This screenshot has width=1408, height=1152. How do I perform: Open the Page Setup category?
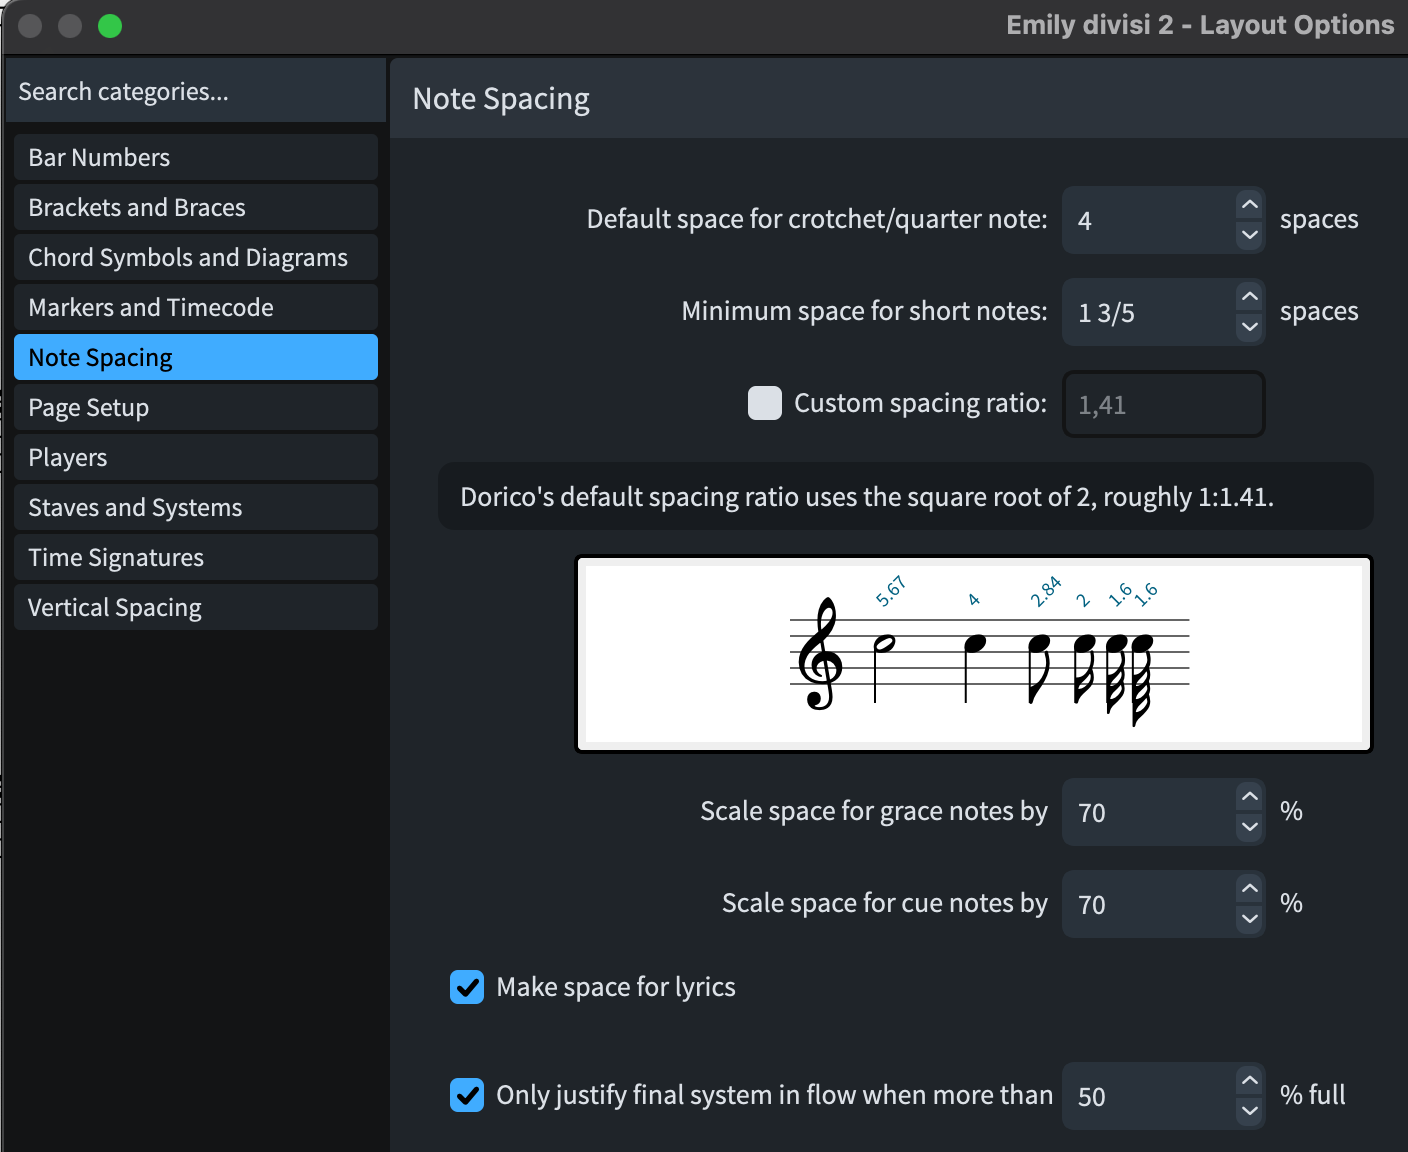coord(196,408)
